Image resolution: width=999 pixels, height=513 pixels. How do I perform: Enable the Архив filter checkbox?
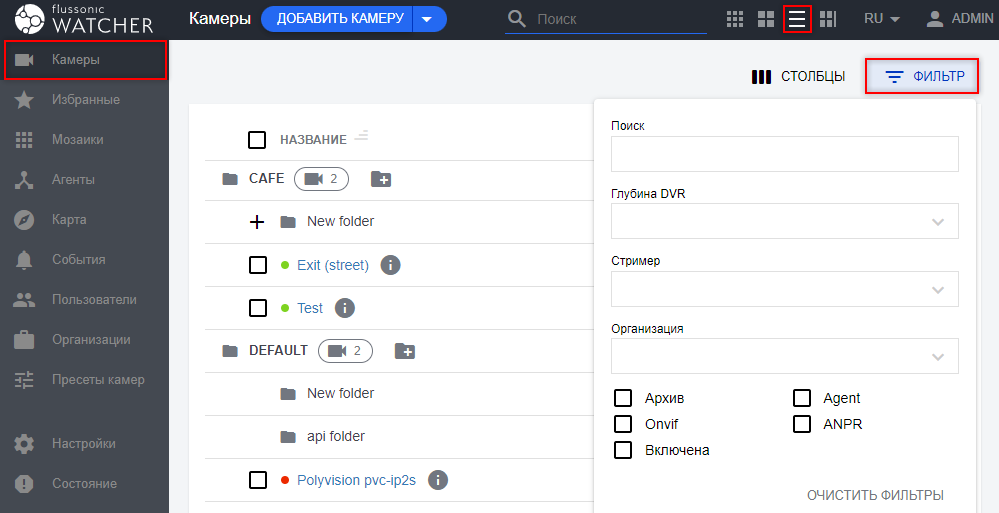tap(623, 398)
